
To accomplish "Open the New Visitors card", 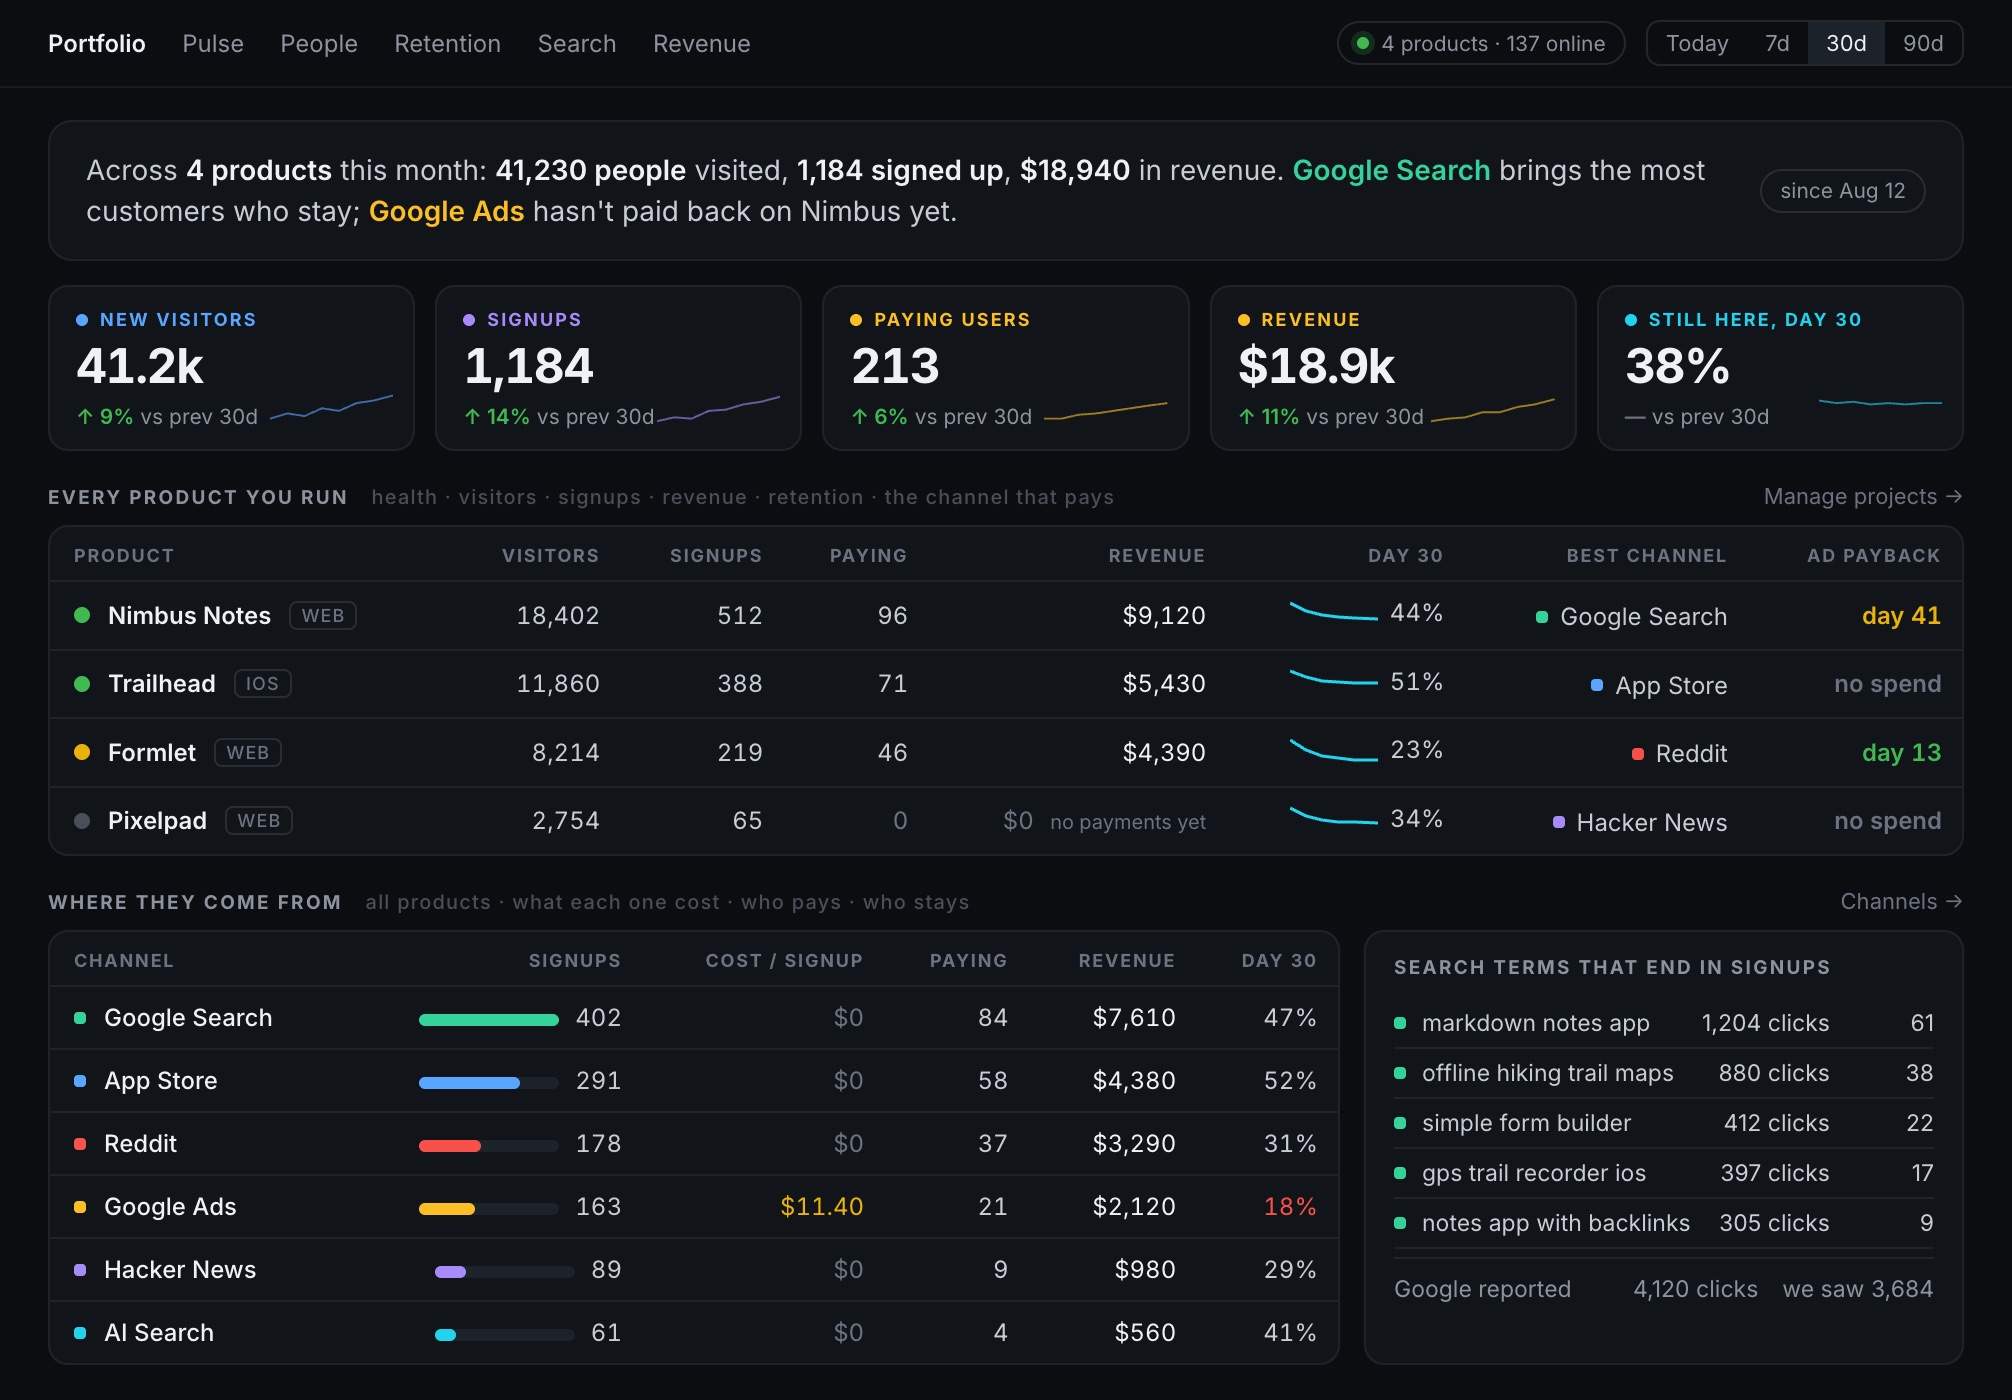I will pyautogui.click(x=231, y=368).
